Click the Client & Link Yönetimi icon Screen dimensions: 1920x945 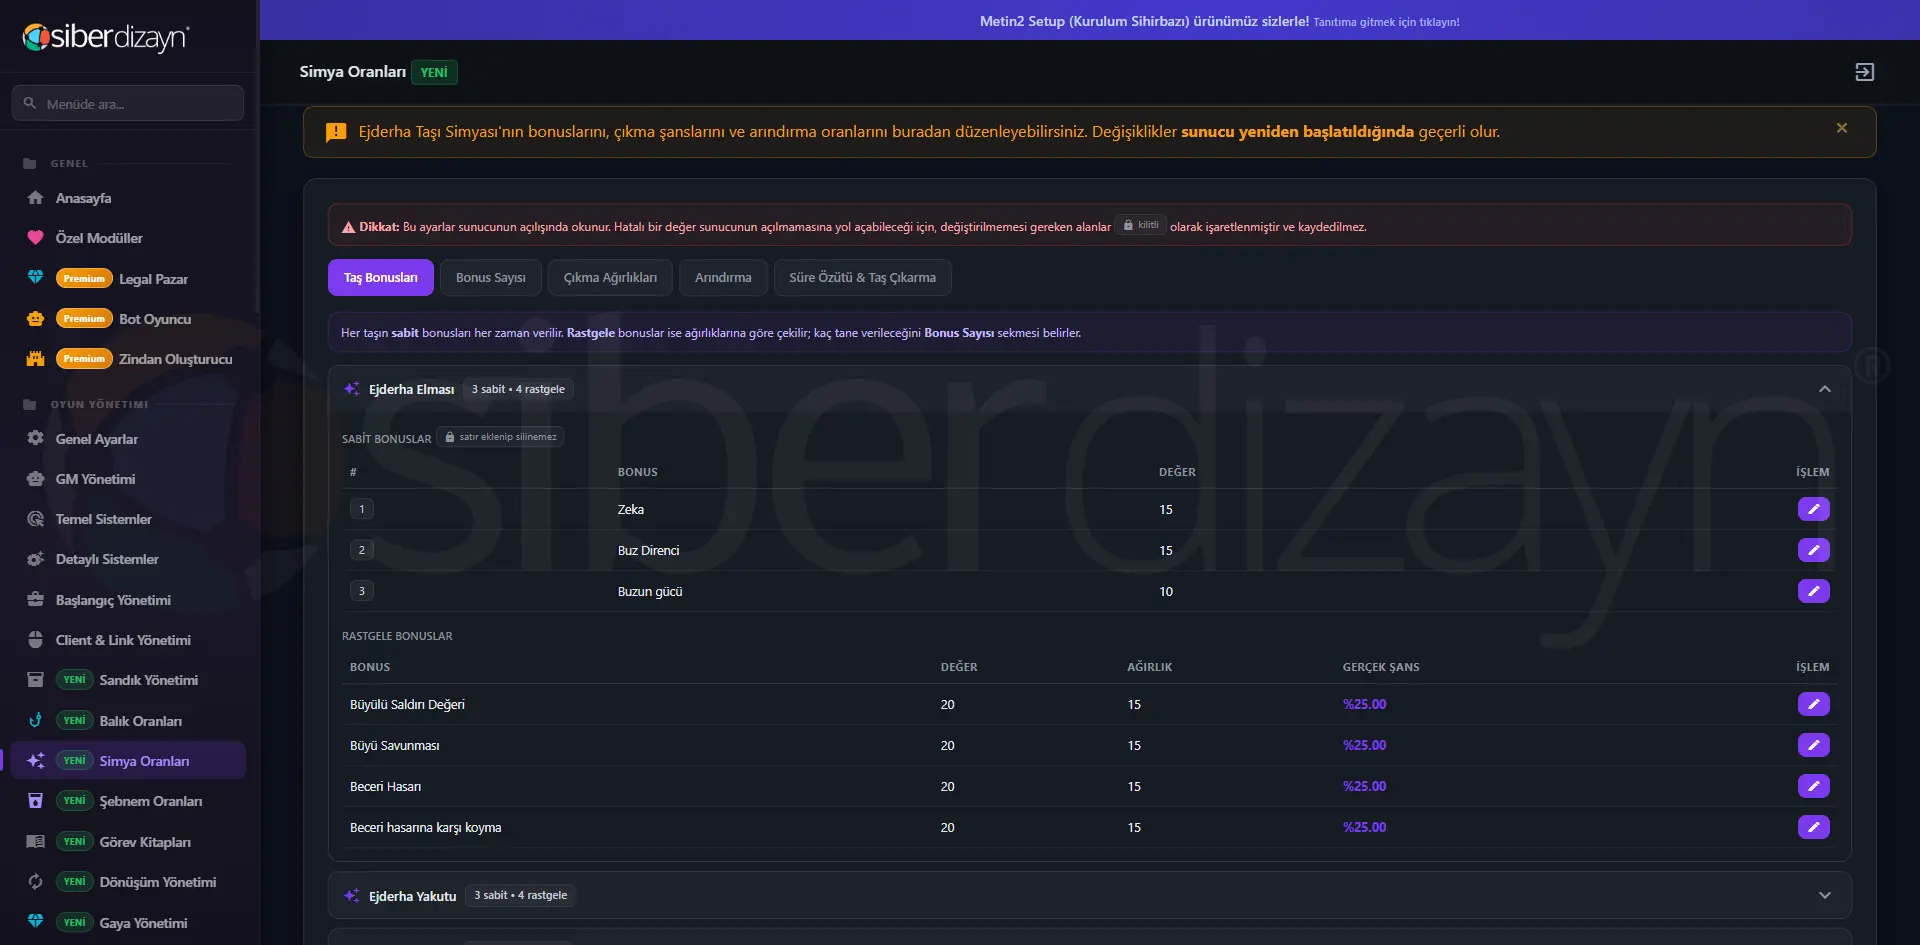35,640
